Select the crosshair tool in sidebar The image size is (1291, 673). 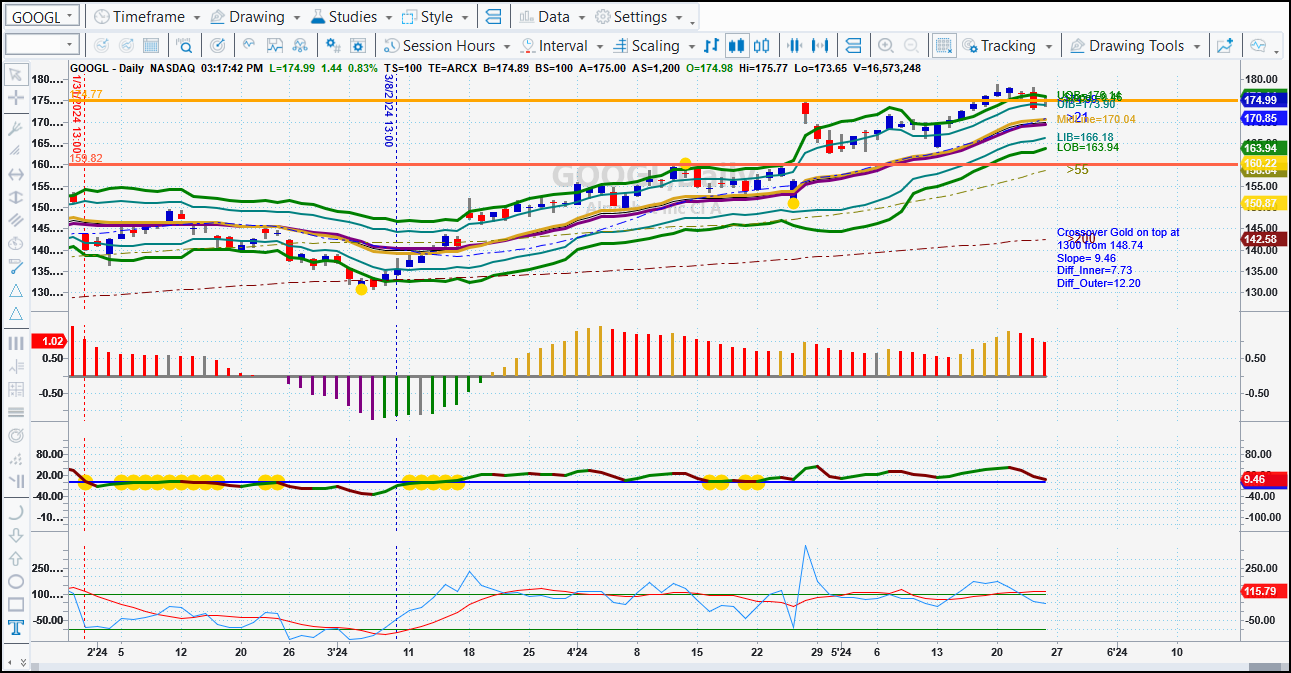point(15,98)
